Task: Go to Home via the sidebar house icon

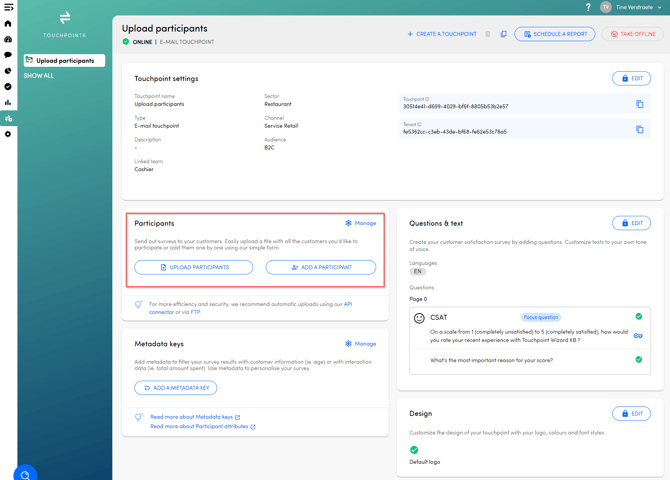Action: (8, 23)
